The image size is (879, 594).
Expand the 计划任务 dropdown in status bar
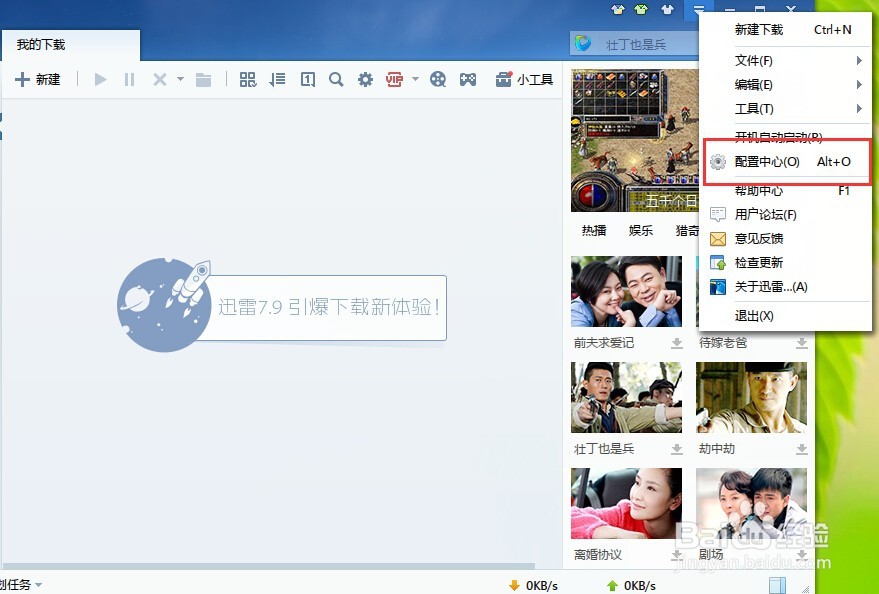tap(21, 584)
